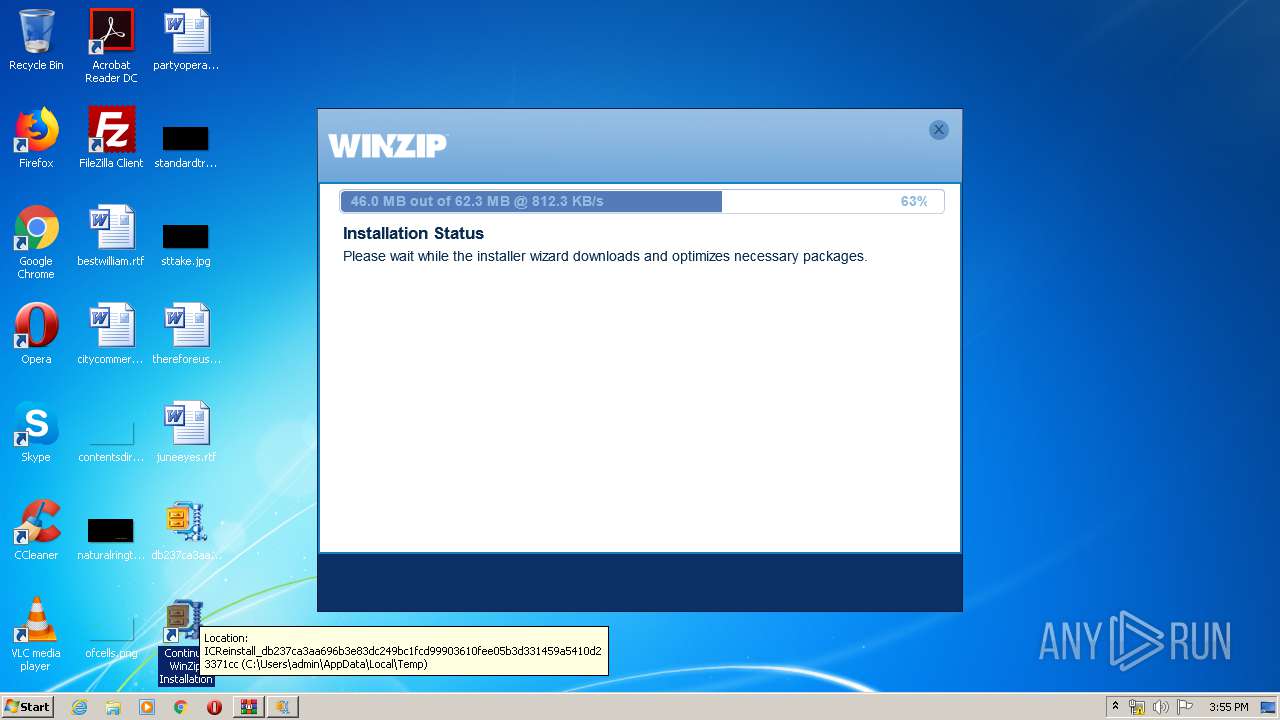Select the naturalringt file icon
The image size is (1280, 720).
(111, 538)
